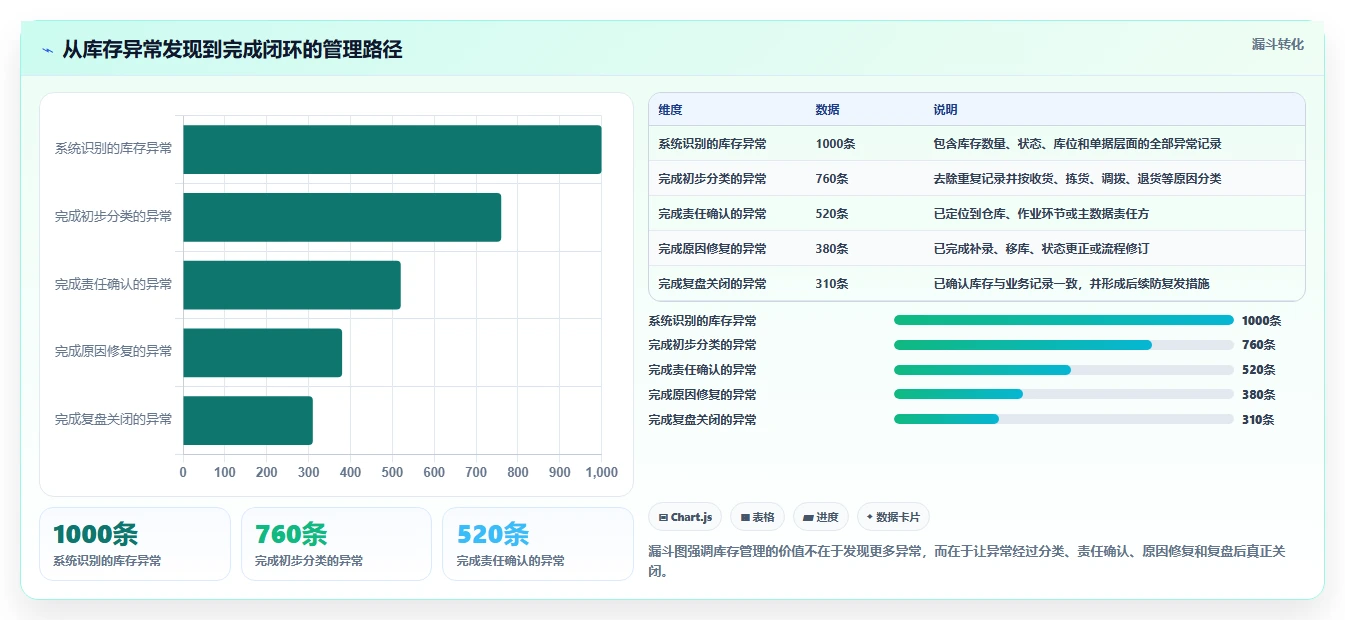Screen dimensions: 1345x620
Task: Click the Chart.js chip
Action: (x=685, y=517)
